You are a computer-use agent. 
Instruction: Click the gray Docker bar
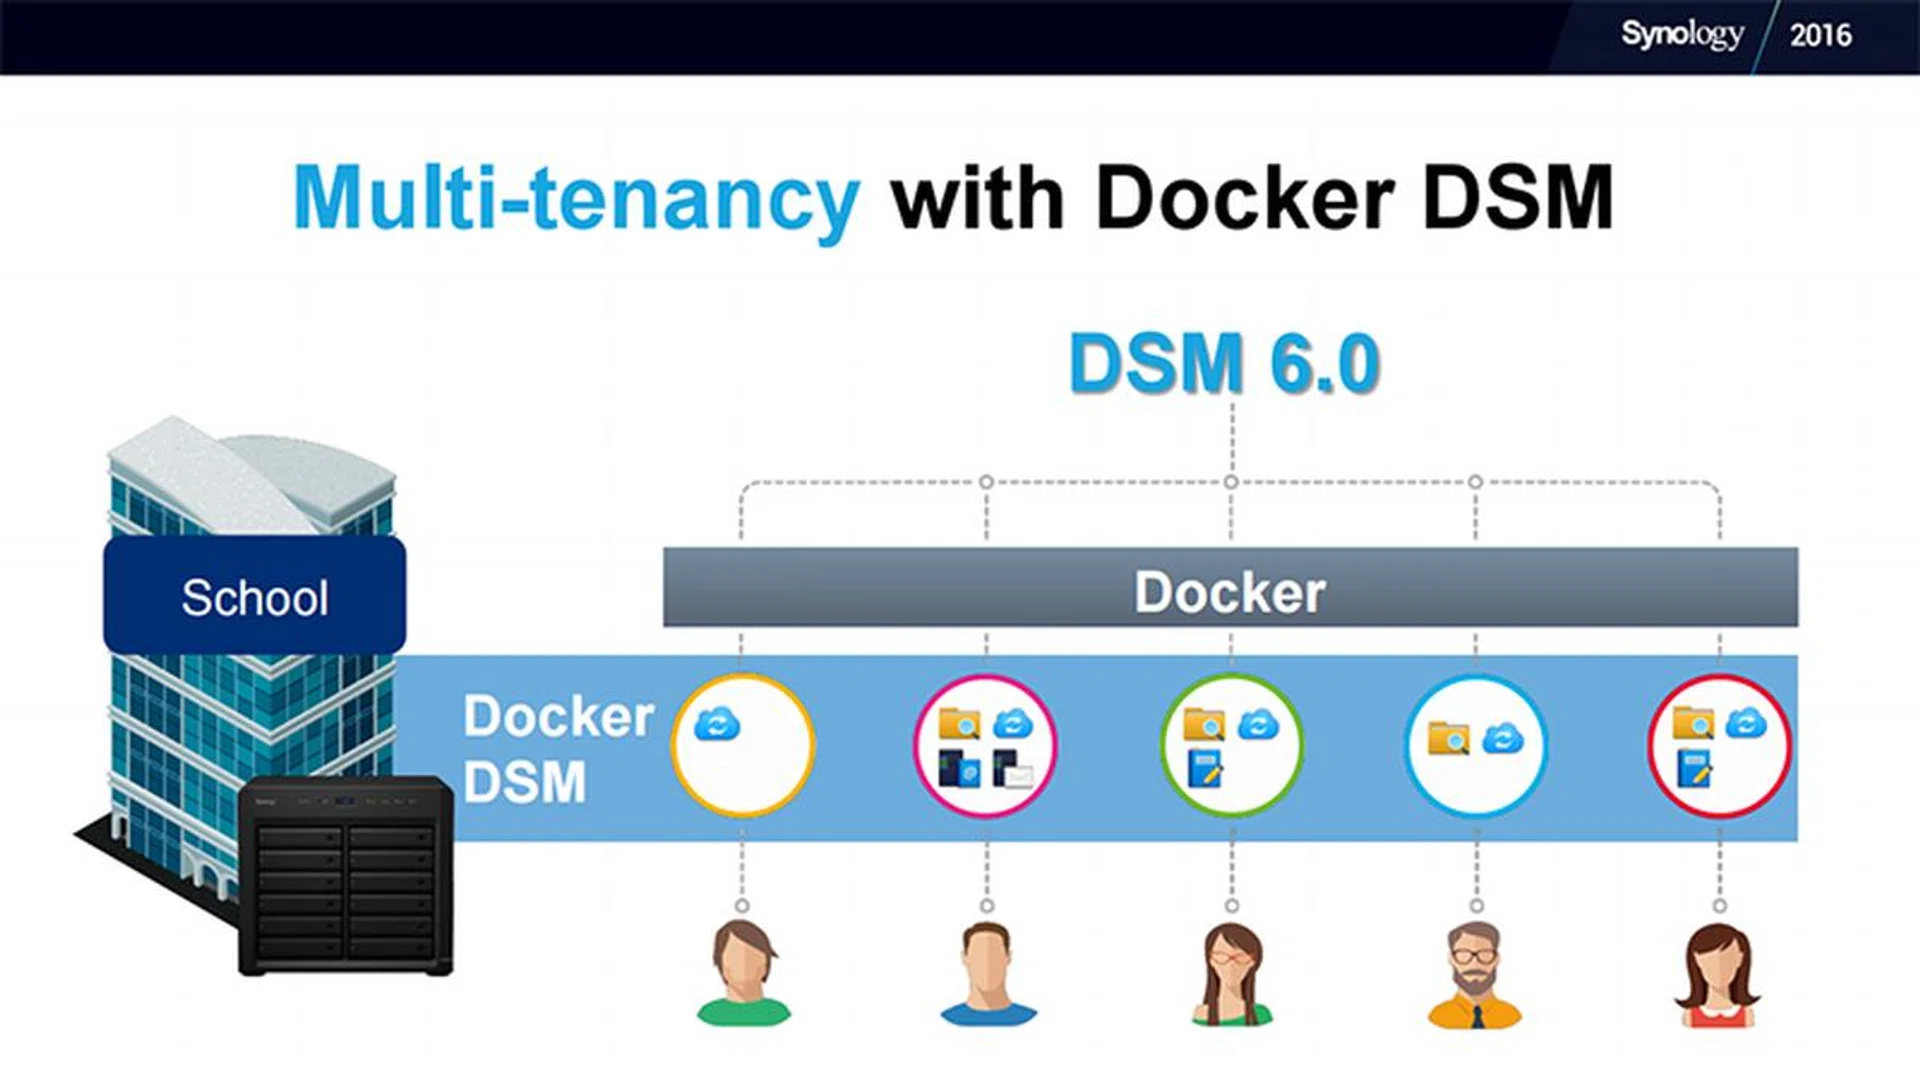tap(1230, 589)
